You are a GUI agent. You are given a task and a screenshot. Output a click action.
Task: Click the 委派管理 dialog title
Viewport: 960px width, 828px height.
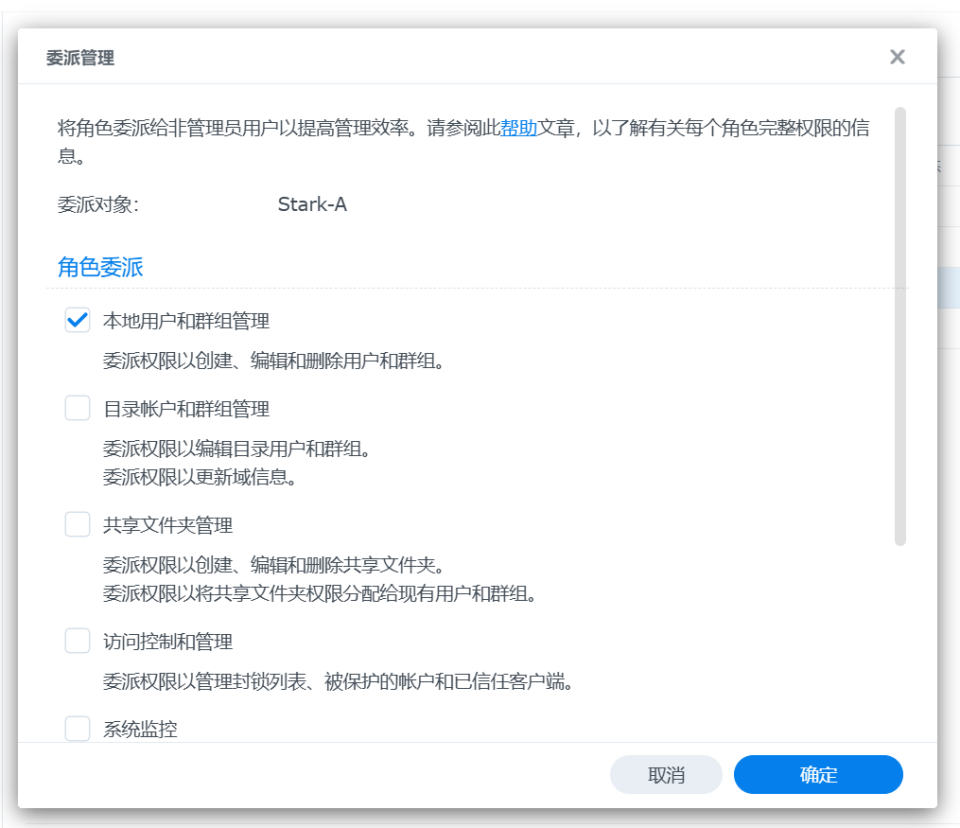point(80,58)
